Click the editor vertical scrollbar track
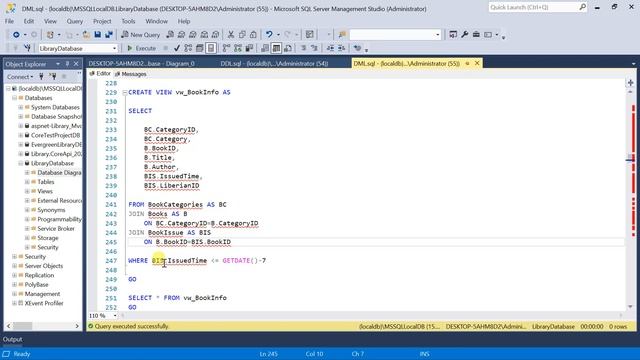The height and width of the screenshot is (360, 640). click(631, 199)
